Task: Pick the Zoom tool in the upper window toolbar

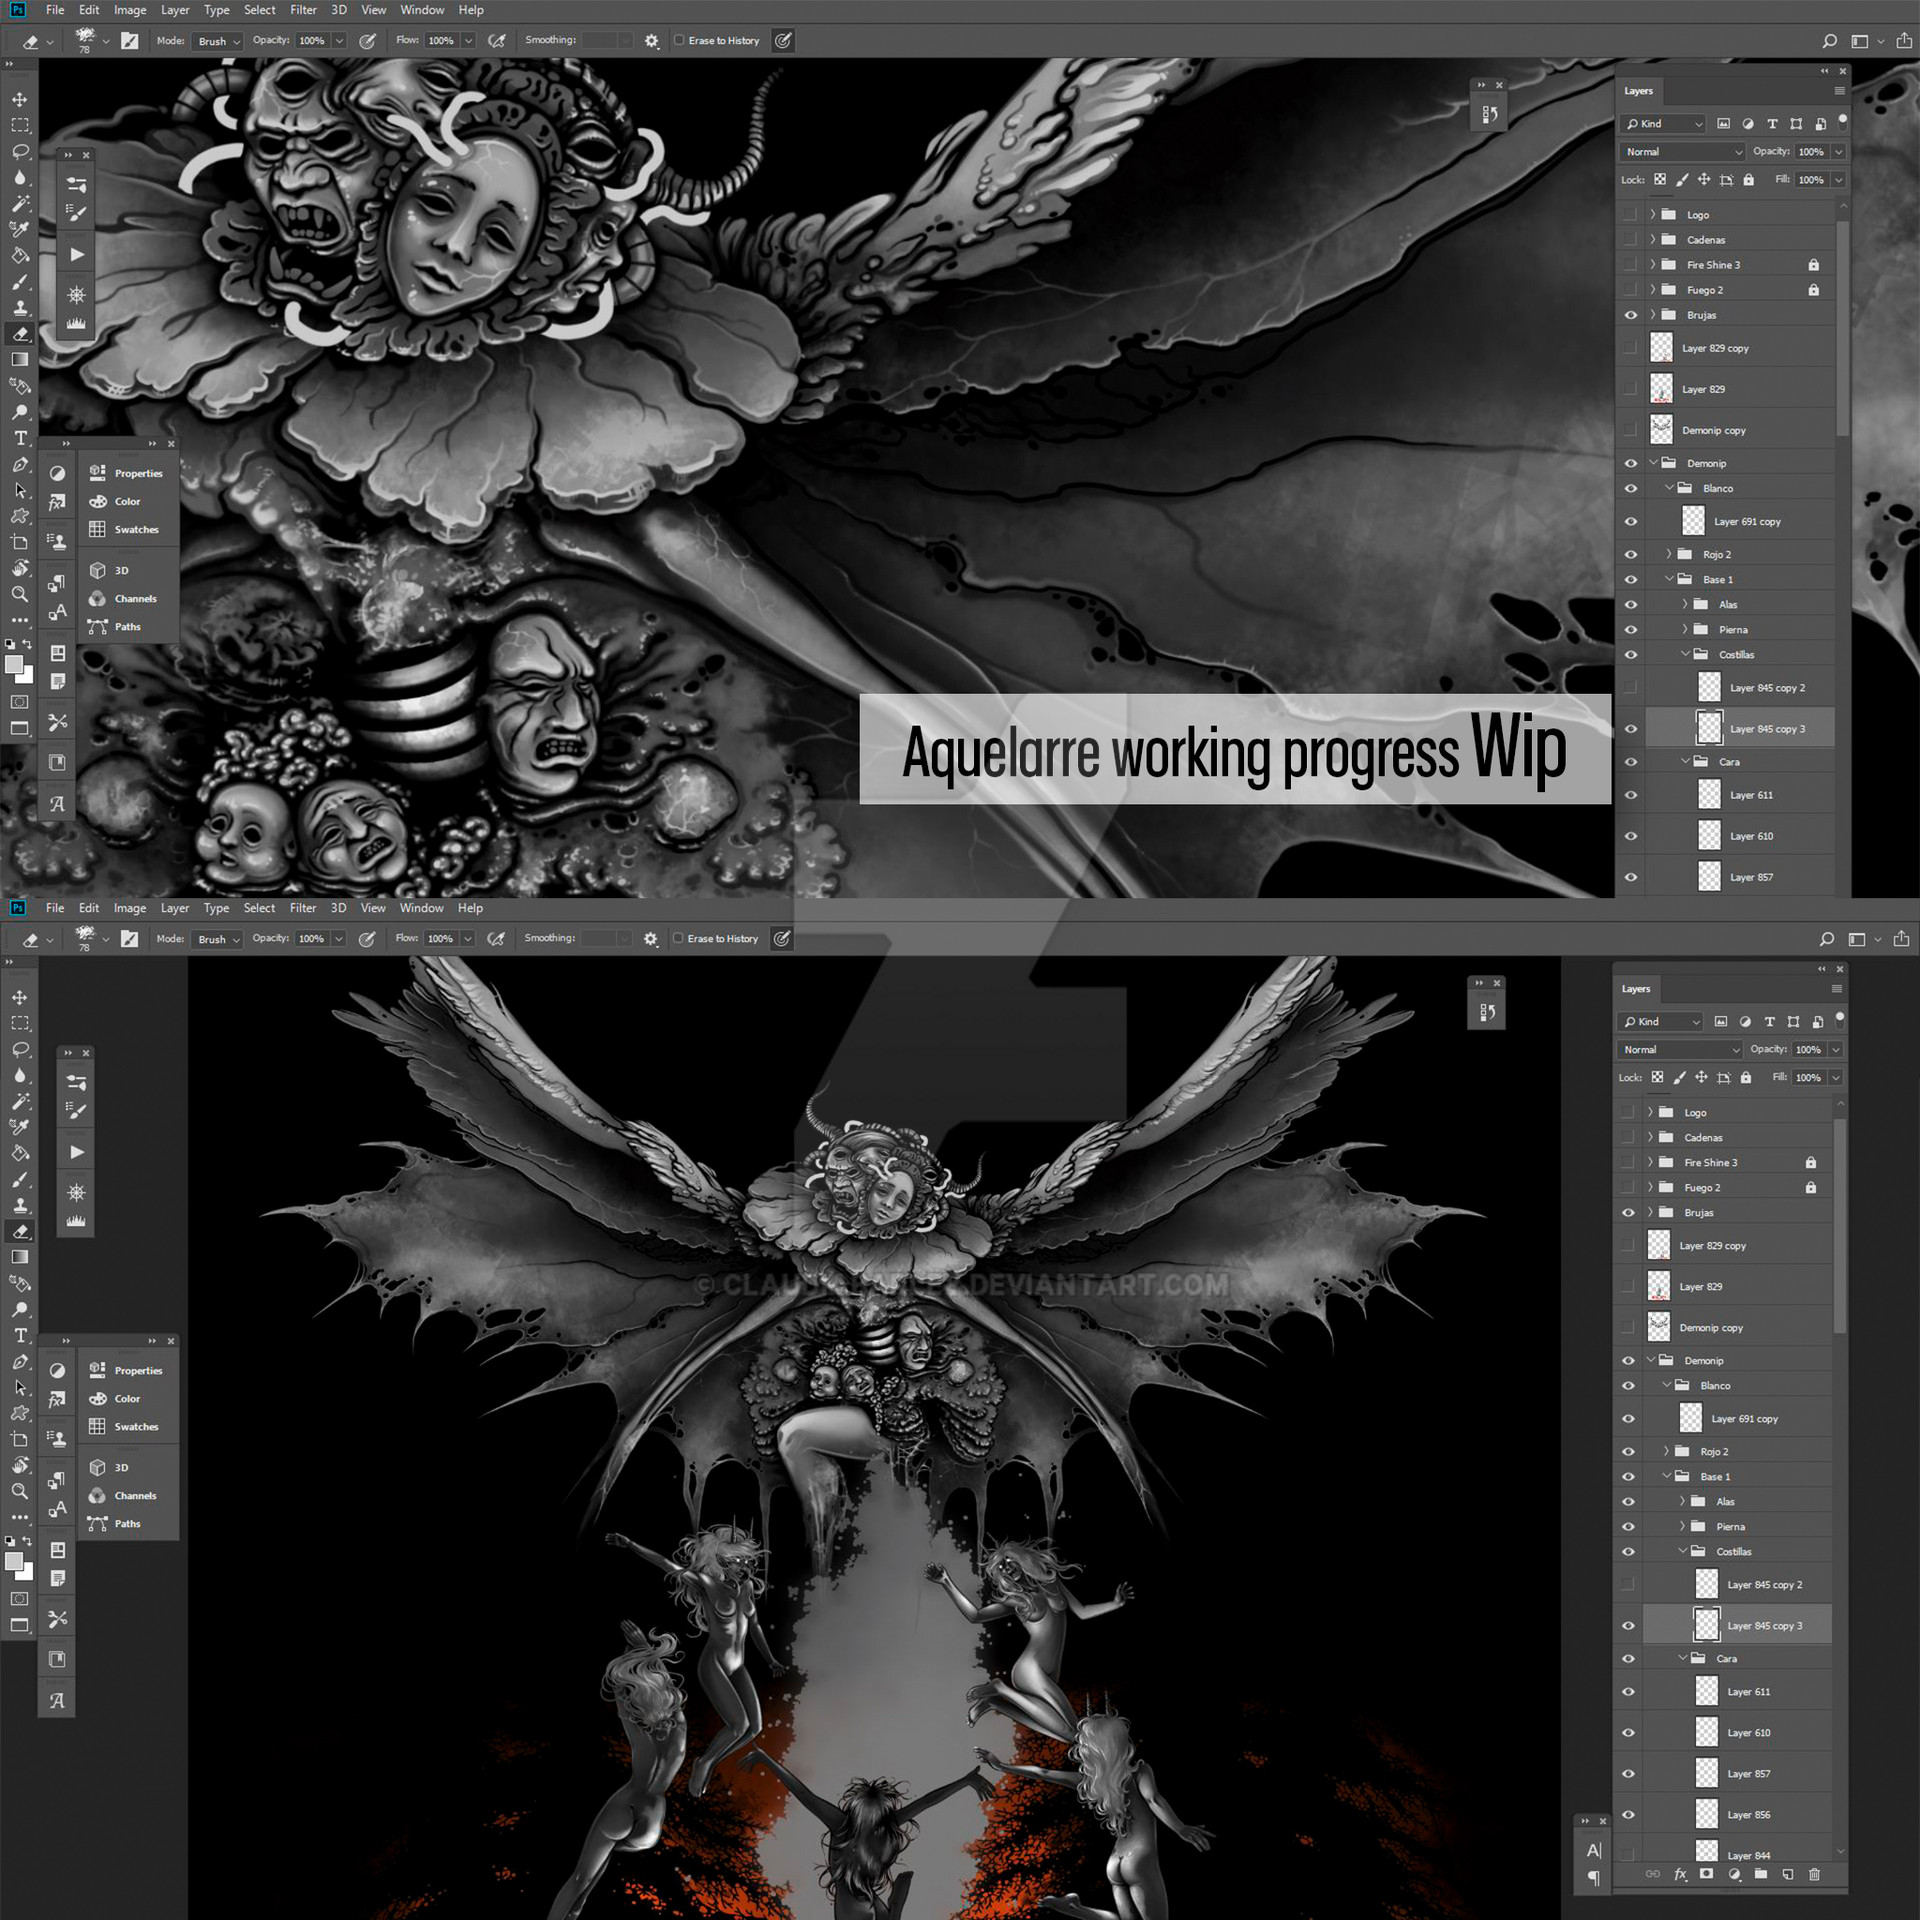Action: [x=20, y=594]
